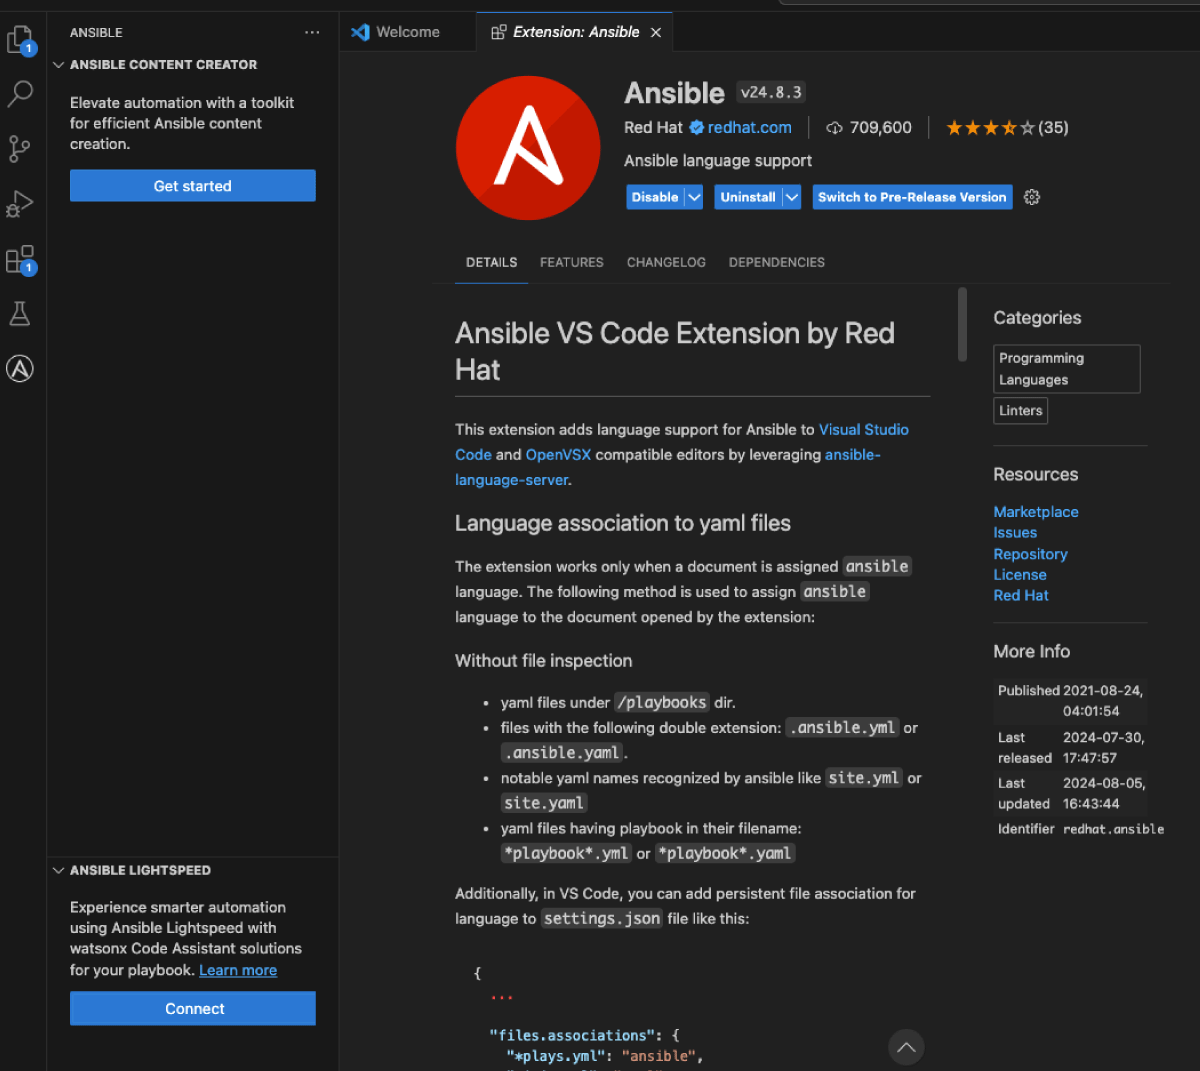Collapse the Ansible Content Creator section
This screenshot has width=1200, height=1071.
(58, 64)
